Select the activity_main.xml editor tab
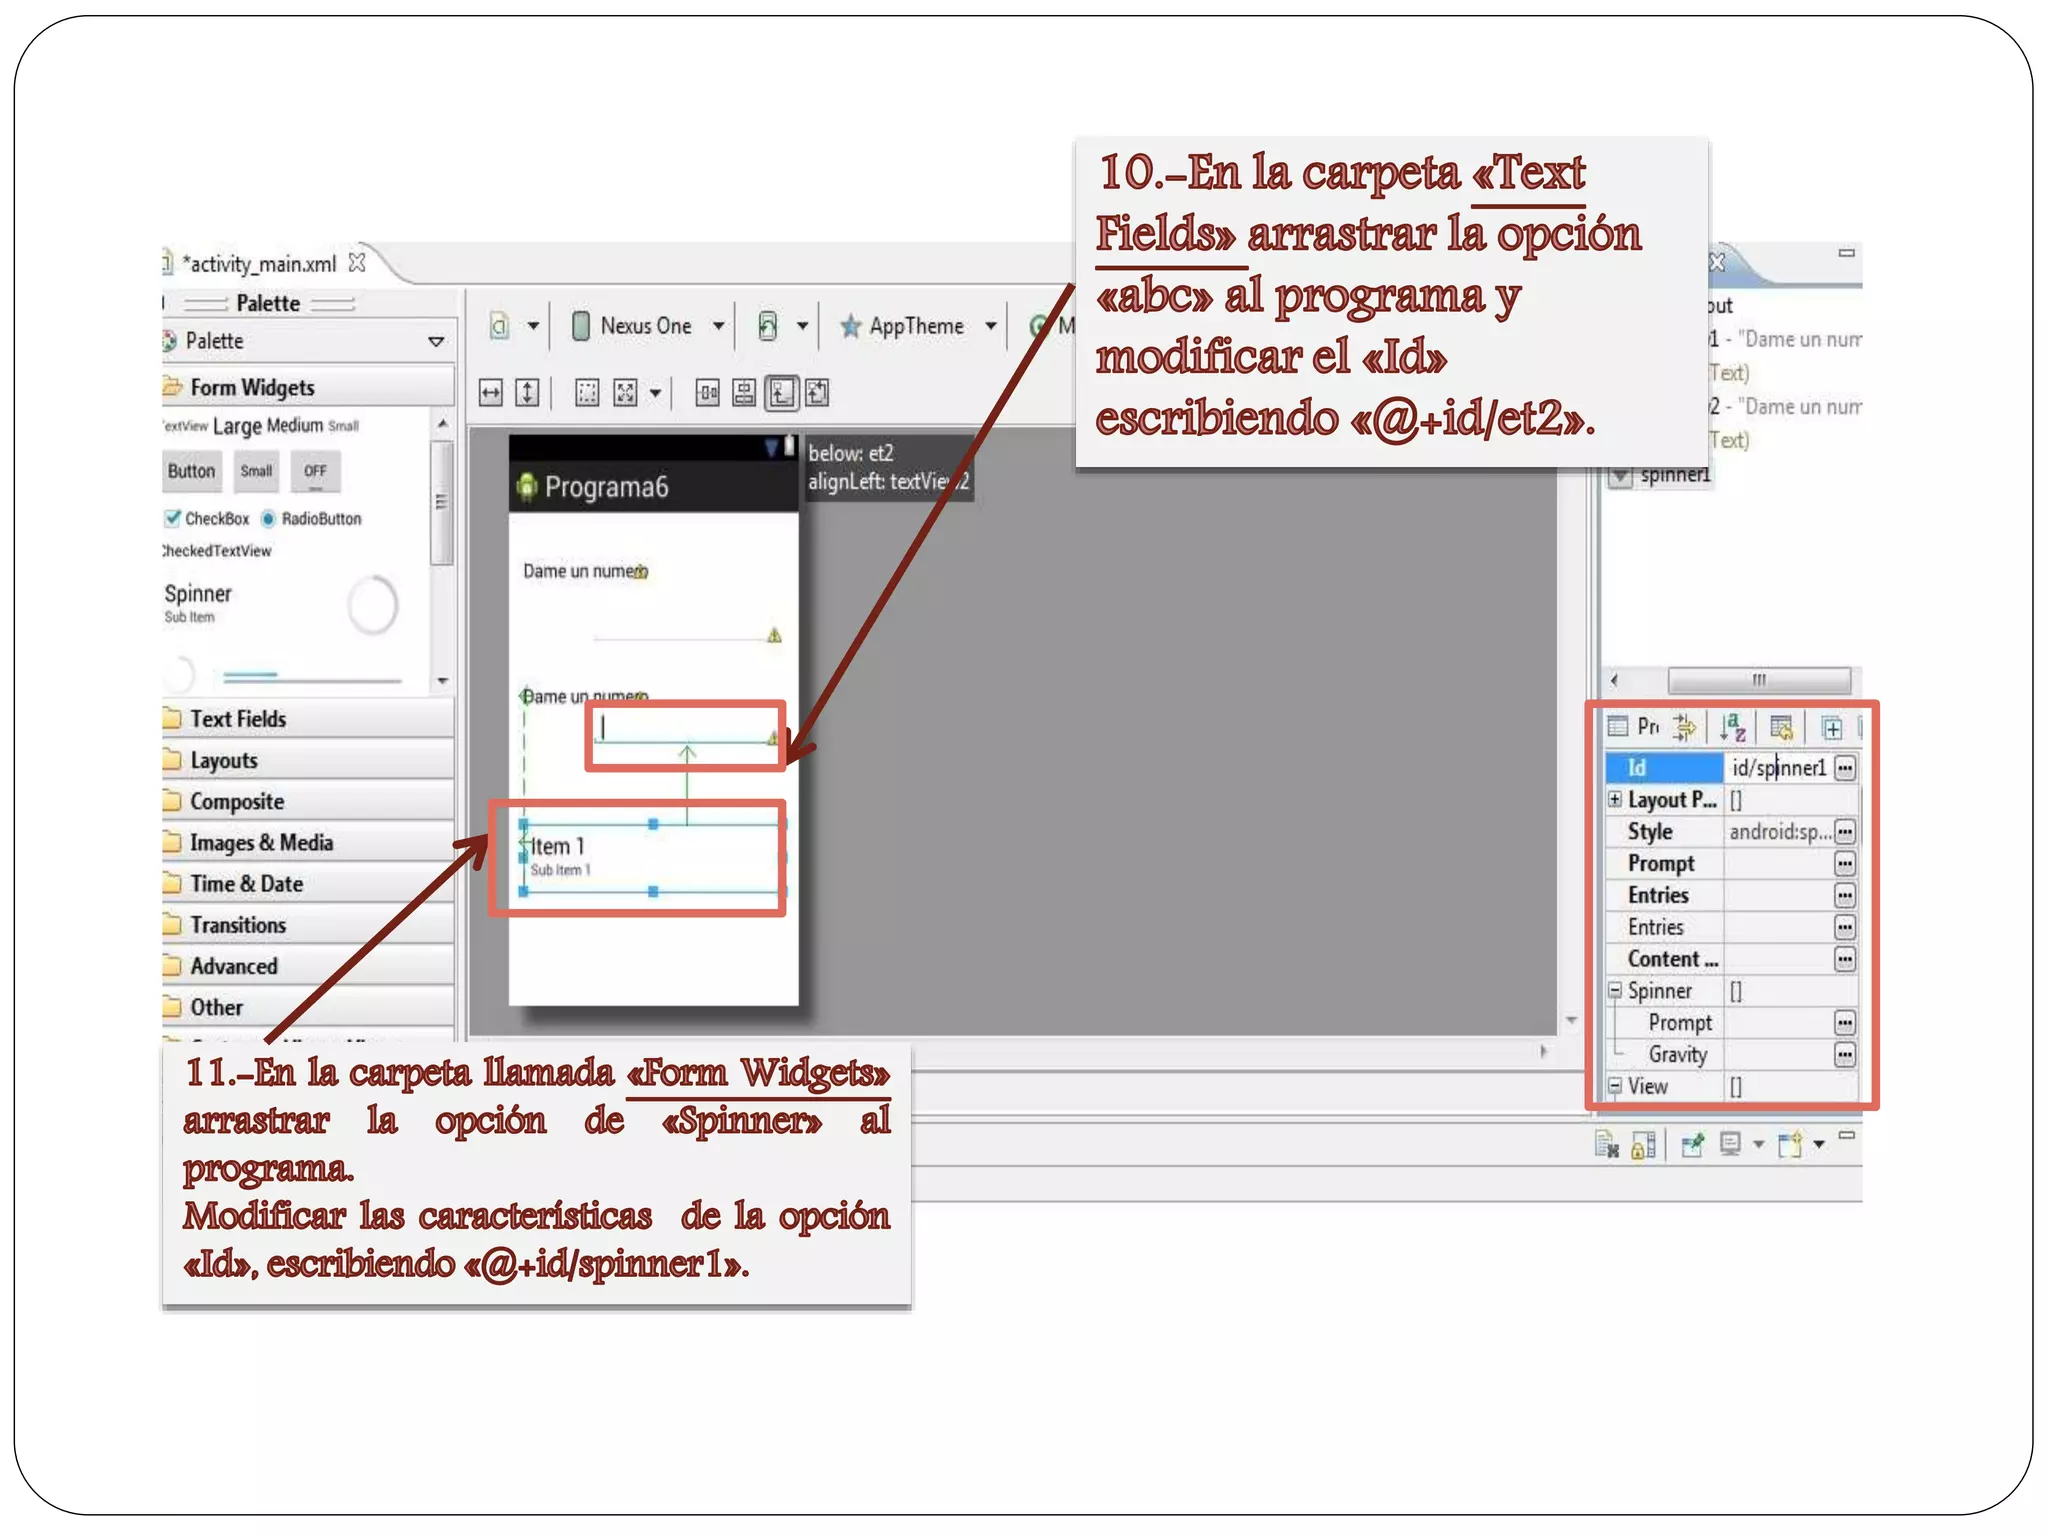 click(260, 264)
